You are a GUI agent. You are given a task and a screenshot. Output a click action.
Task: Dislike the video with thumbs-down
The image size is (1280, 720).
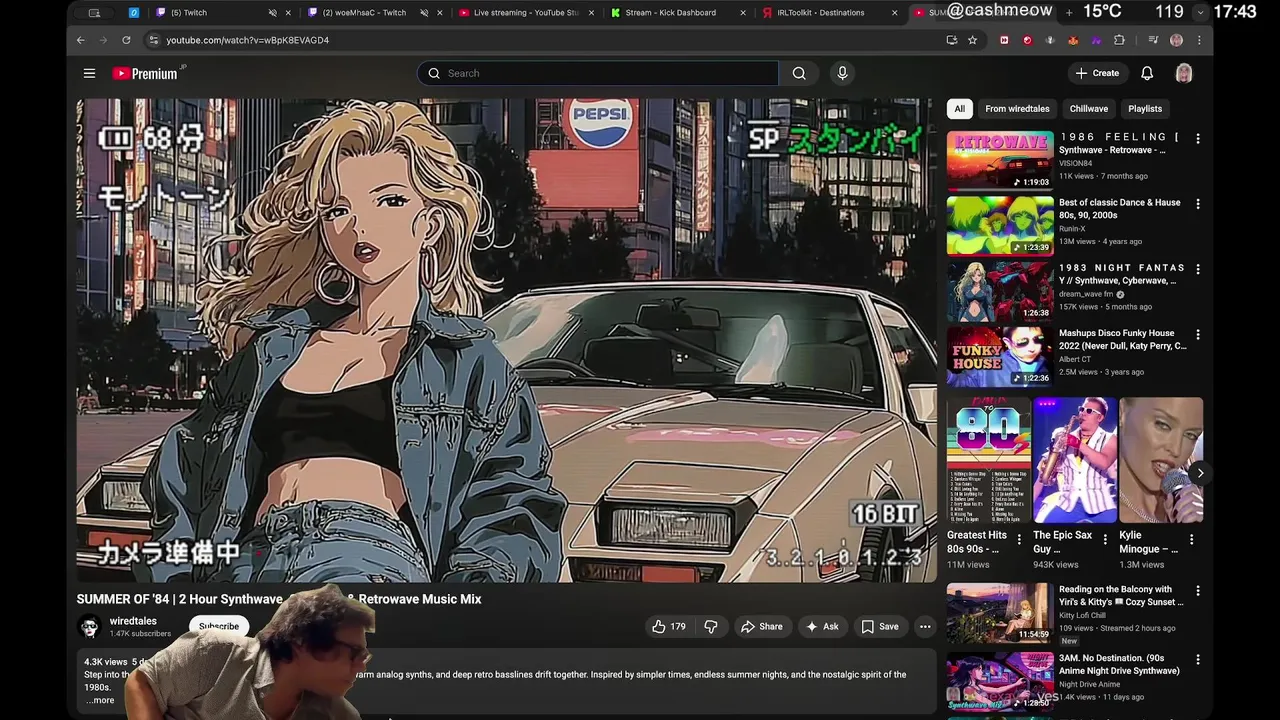coord(711,627)
